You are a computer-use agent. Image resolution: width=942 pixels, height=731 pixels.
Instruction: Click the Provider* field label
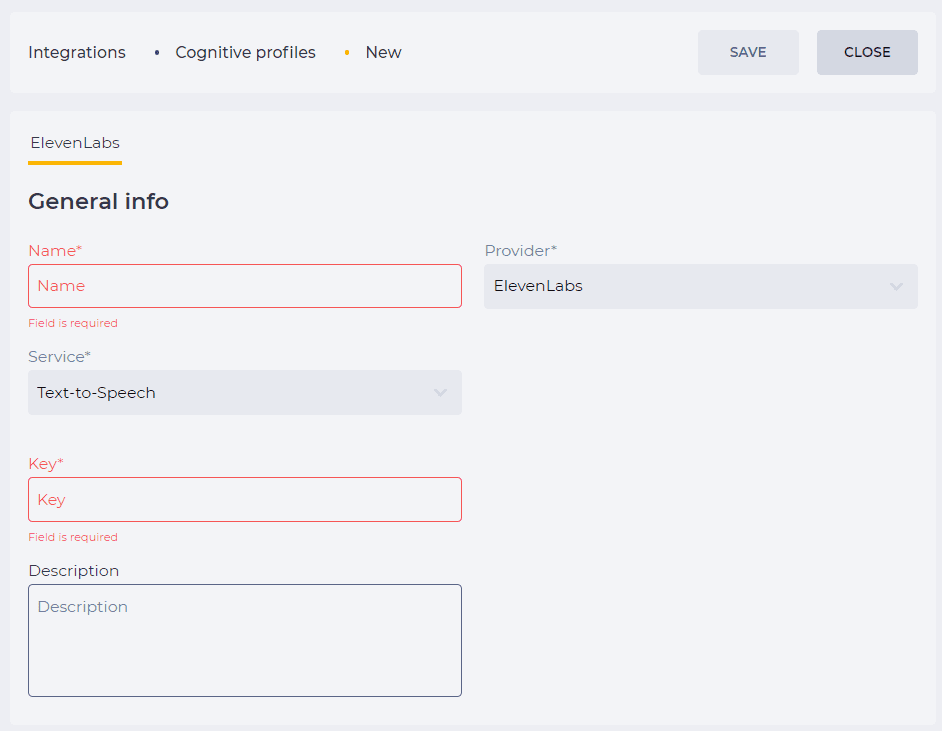coord(521,250)
